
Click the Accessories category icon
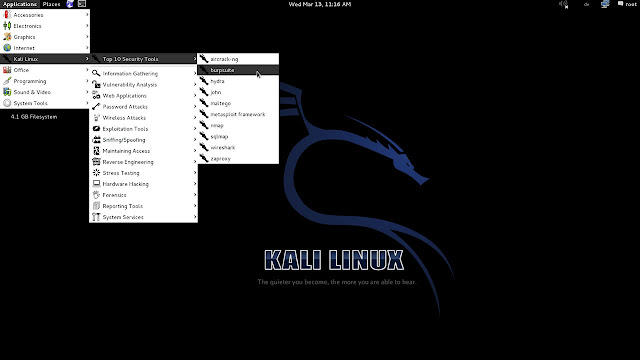(7, 15)
